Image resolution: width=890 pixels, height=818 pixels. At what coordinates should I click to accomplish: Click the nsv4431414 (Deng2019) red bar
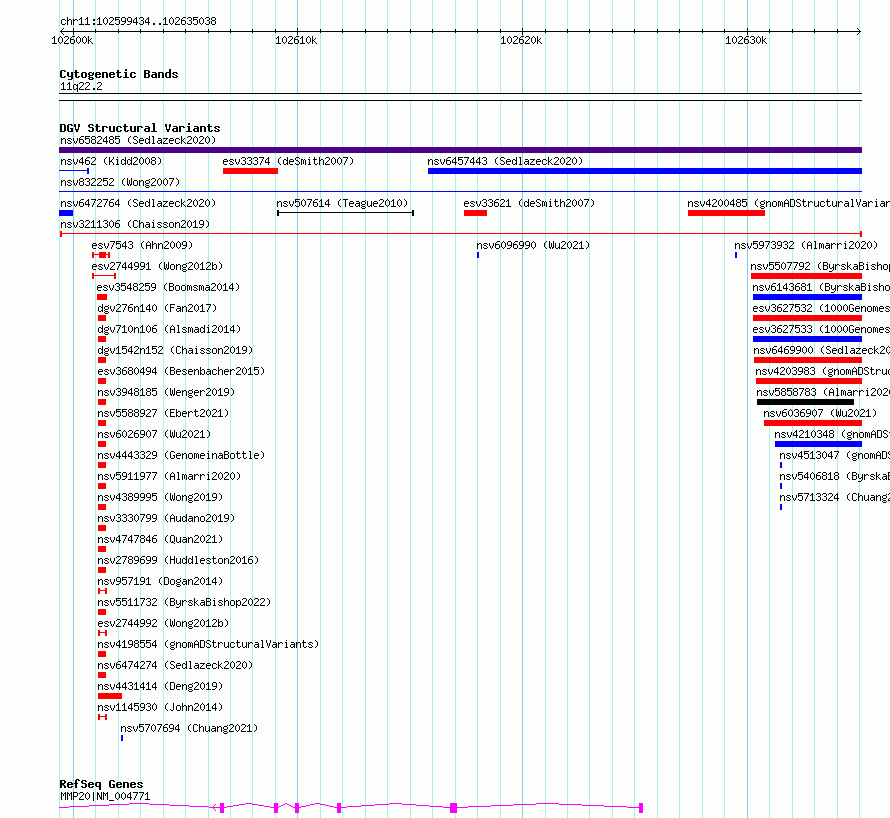coord(110,696)
